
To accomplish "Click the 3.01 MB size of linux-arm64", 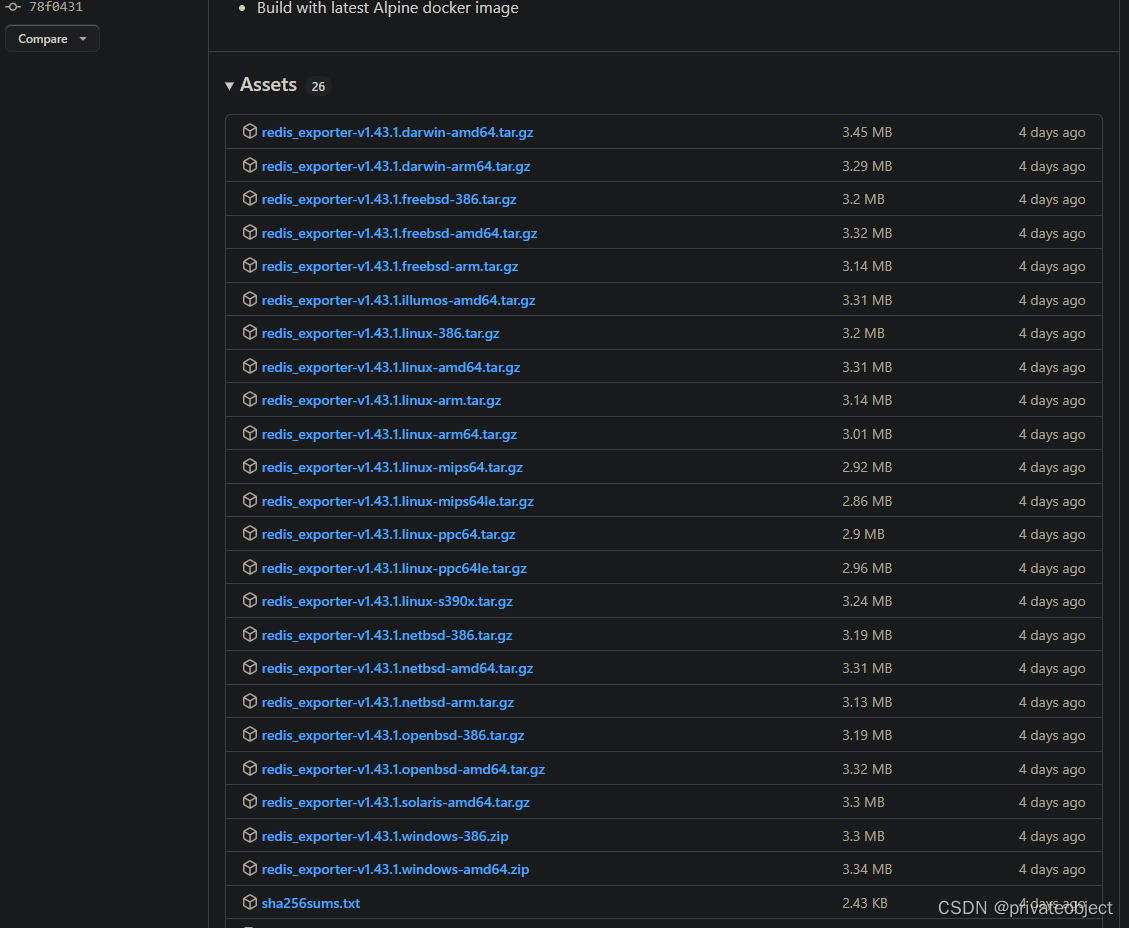I will point(867,434).
